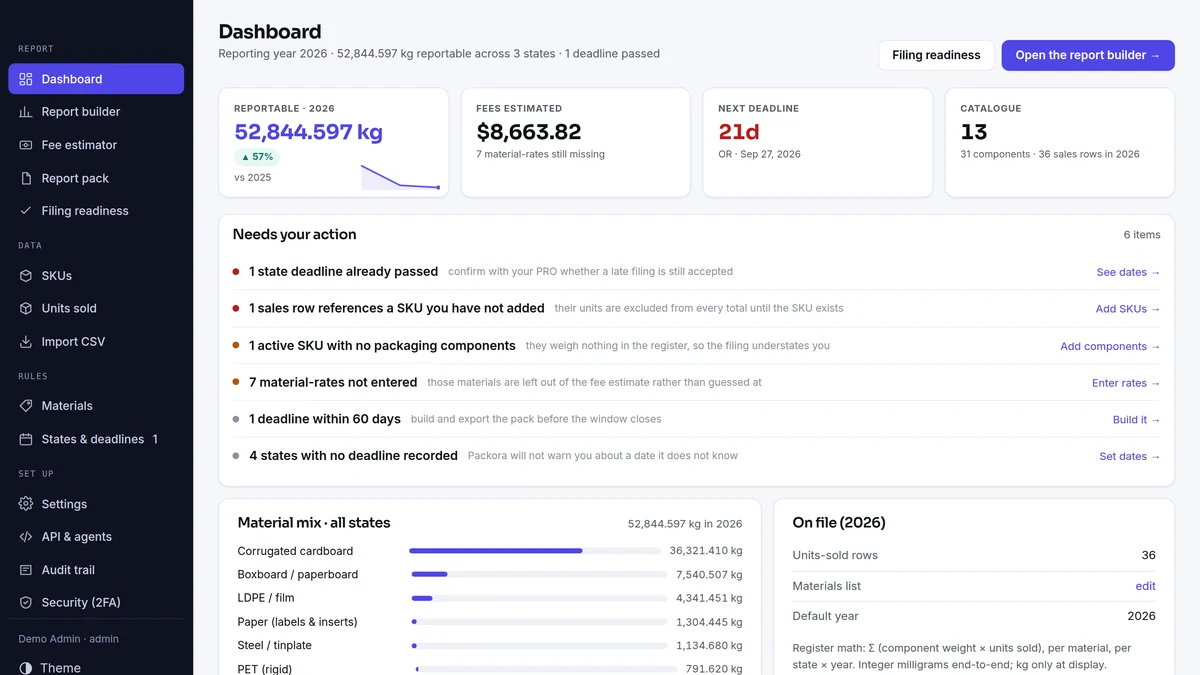The width and height of the screenshot is (1200, 675).
Task: Click the Build it link
Action: (x=1137, y=420)
